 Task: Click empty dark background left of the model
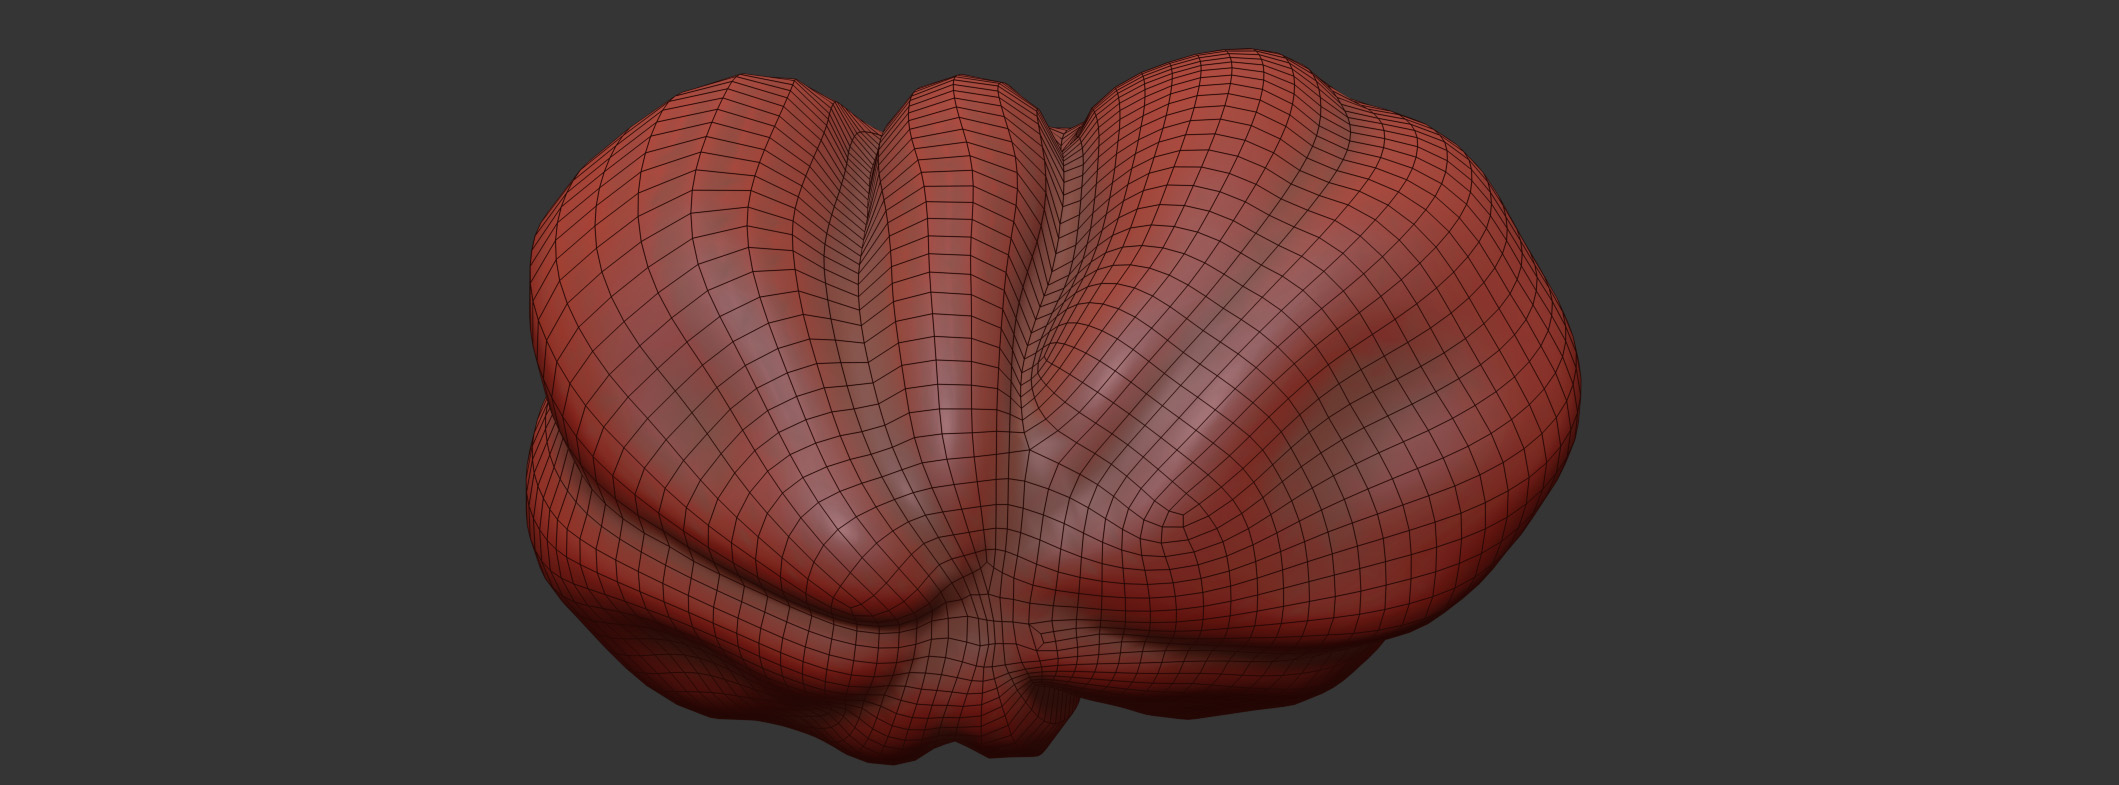click(250, 400)
